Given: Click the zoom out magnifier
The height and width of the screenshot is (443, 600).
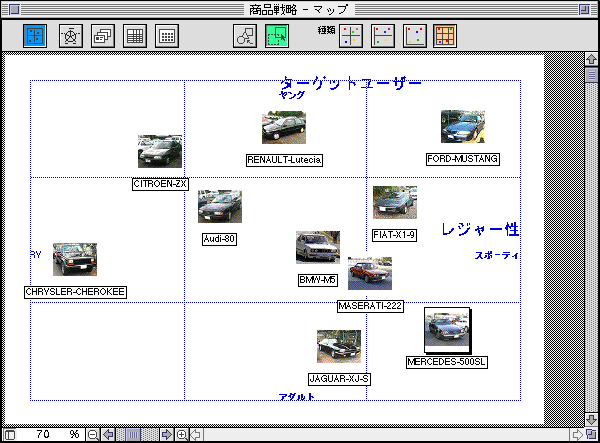Looking at the screenshot, I should coord(93,435).
